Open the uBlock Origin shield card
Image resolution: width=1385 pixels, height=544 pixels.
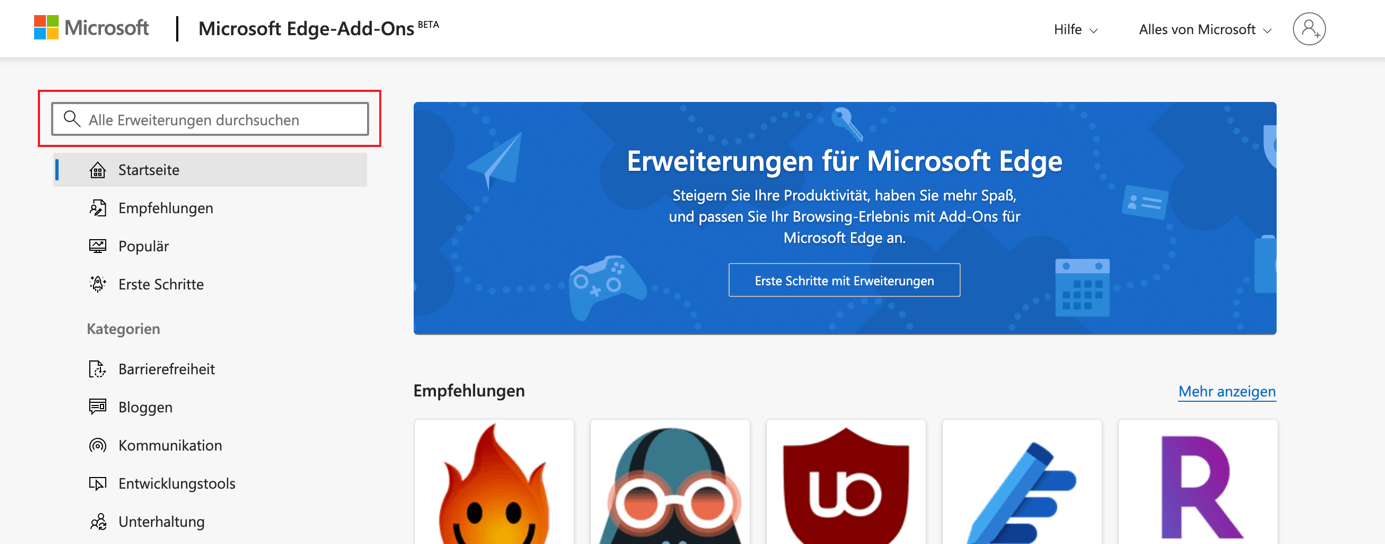pos(846,482)
